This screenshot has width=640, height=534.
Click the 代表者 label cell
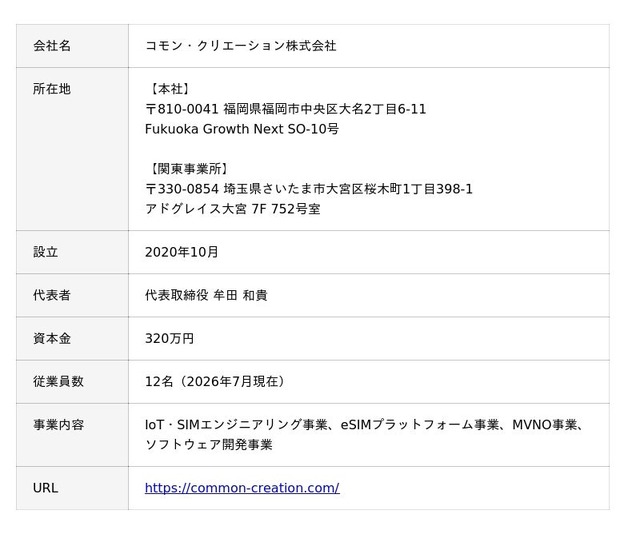pos(72,295)
